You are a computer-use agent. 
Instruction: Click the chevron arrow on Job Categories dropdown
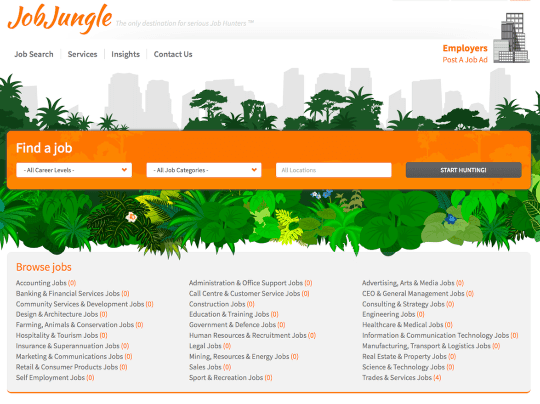click(254, 170)
